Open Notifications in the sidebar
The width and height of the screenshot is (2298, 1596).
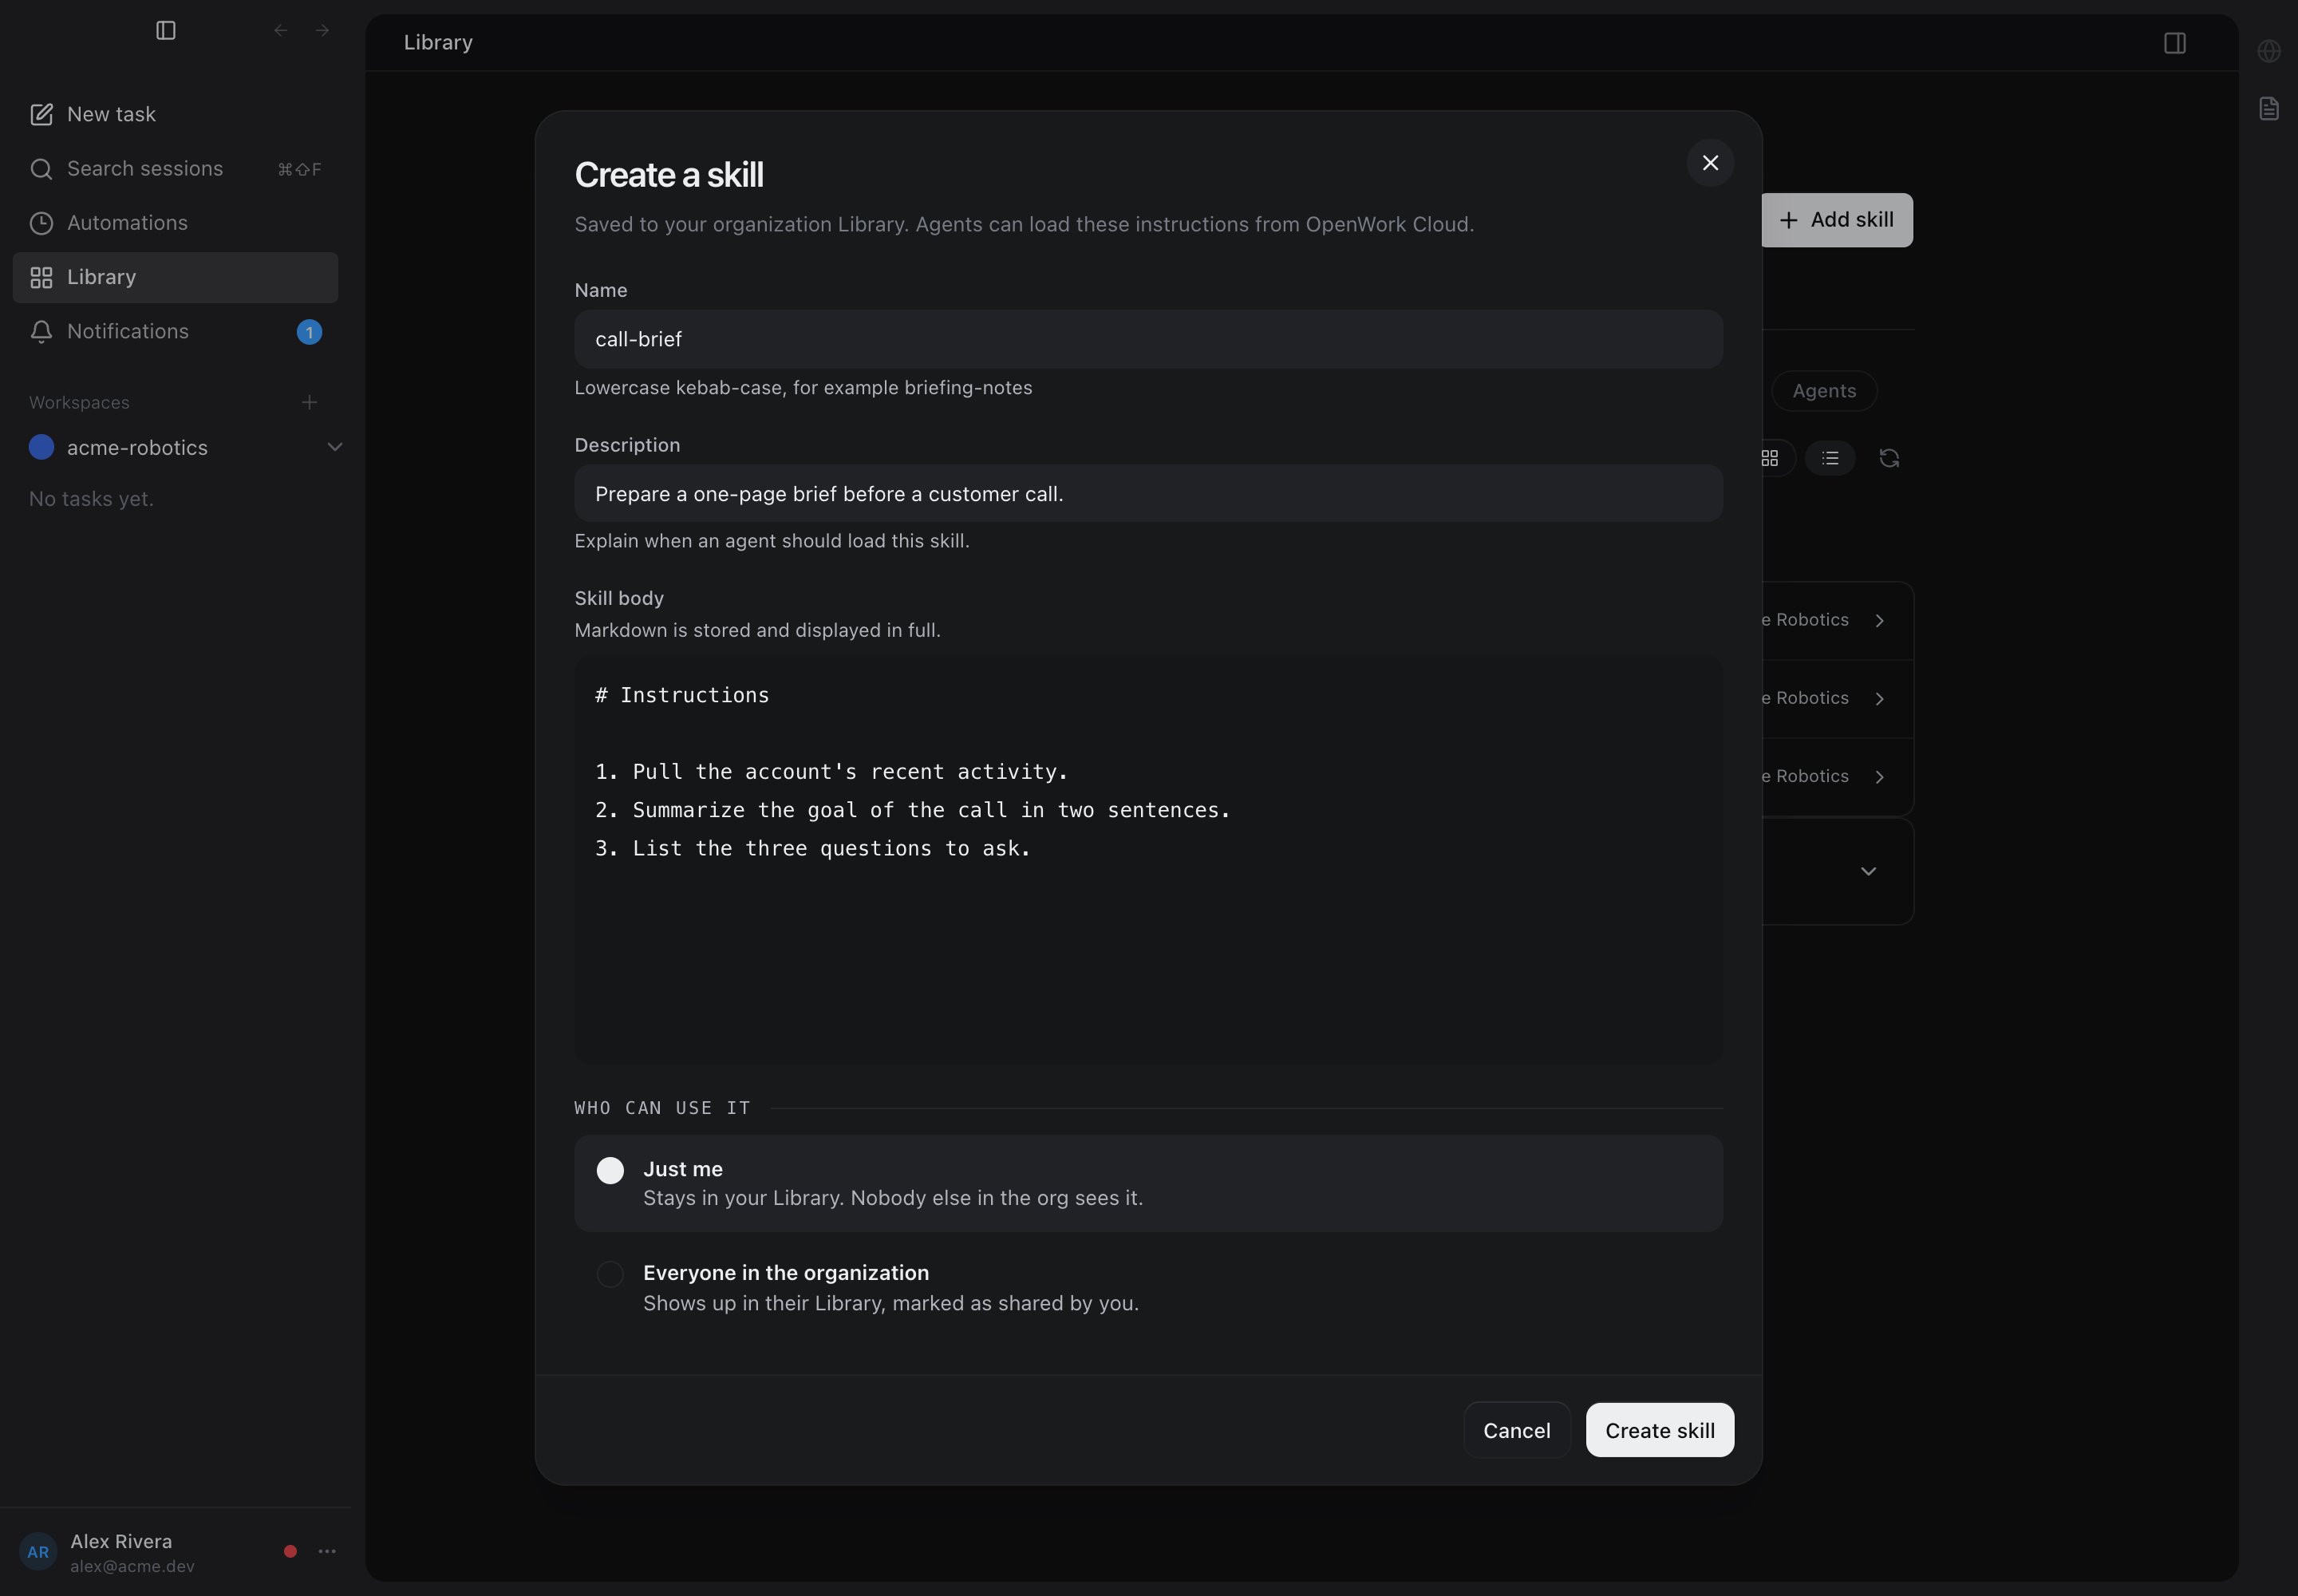(x=175, y=331)
